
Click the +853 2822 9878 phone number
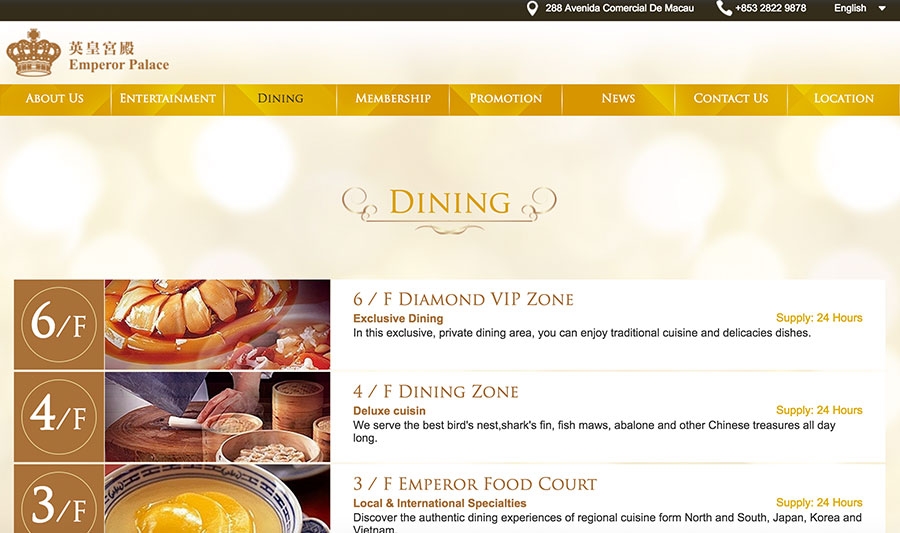pyautogui.click(x=770, y=8)
